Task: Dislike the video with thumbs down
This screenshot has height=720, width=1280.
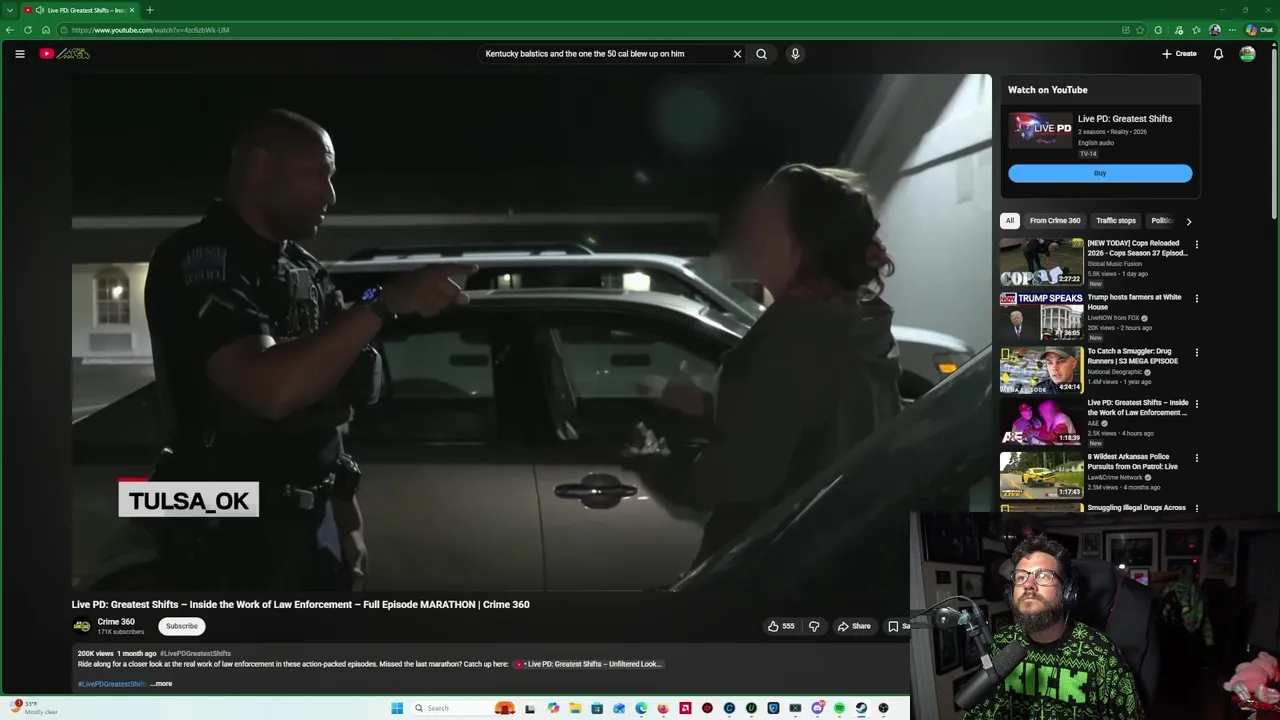Action: point(814,626)
